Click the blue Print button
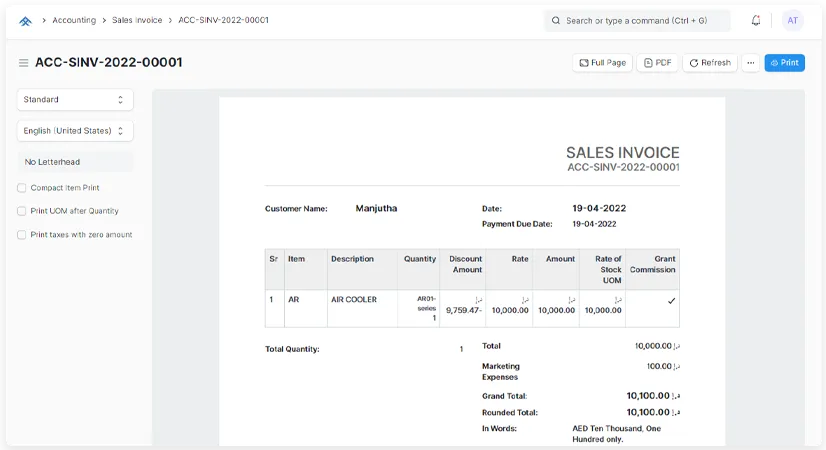The width and height of the screenshot is (826, 450). (x=784, y=63)
